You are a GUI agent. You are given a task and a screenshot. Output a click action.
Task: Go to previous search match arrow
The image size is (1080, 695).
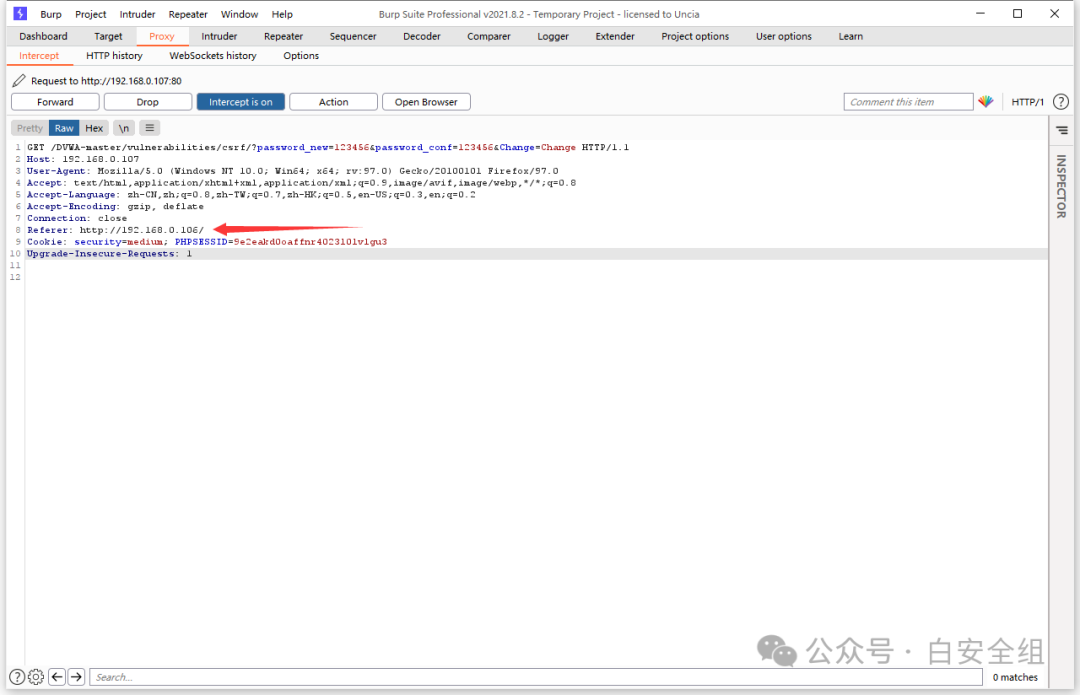tap(57, 677)
